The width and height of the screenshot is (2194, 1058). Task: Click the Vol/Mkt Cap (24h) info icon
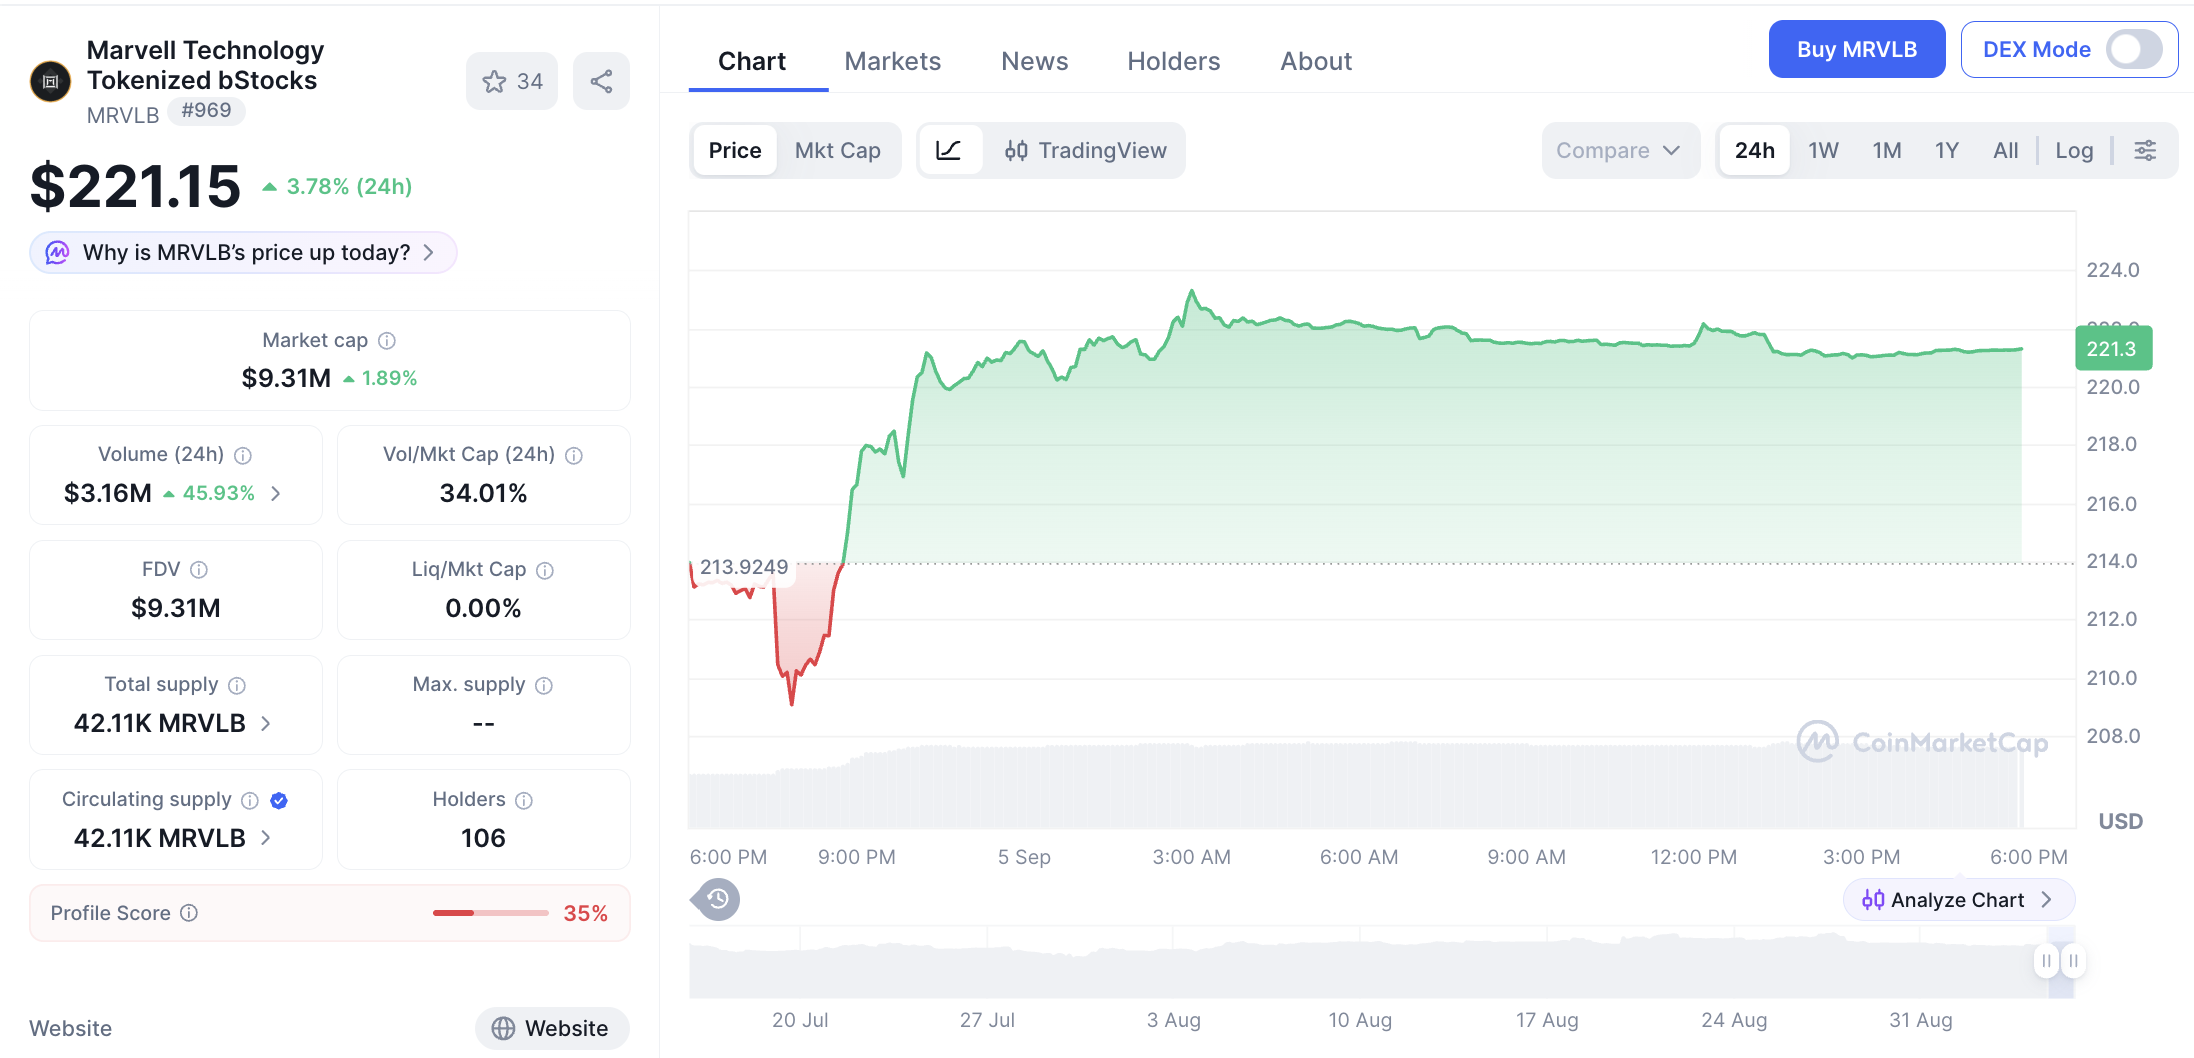click(574, 455)
